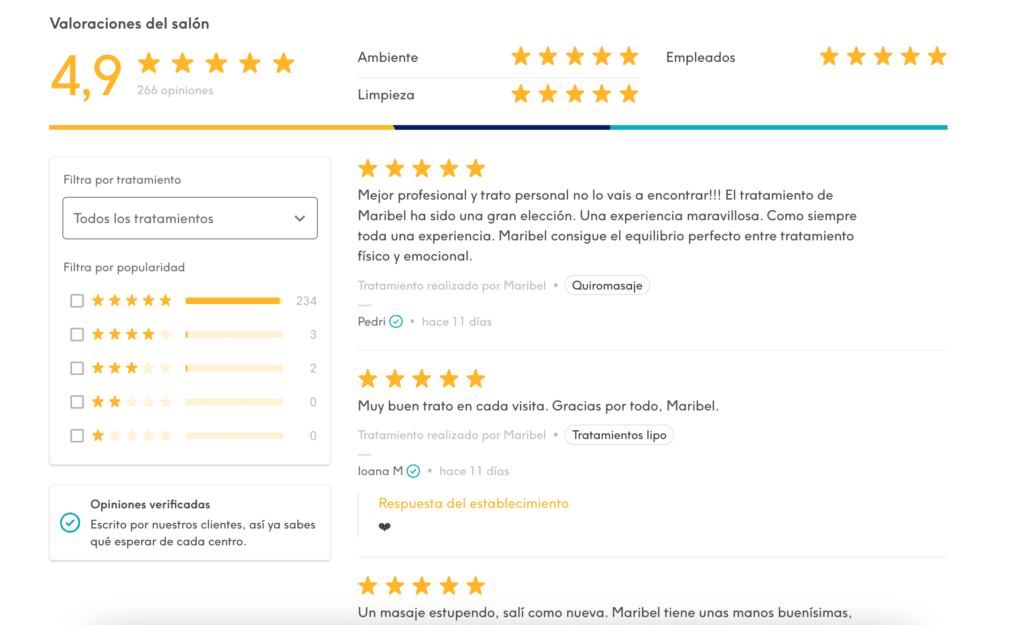This screenshot has width=1024, height=625.
Task: Click the overall 4,9 rating stars
Action: [x=216, y=64]
